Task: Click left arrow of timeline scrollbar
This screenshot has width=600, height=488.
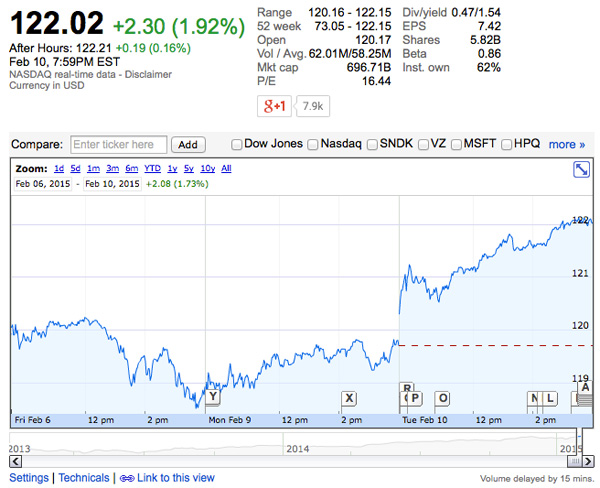Action: point(15,461)
